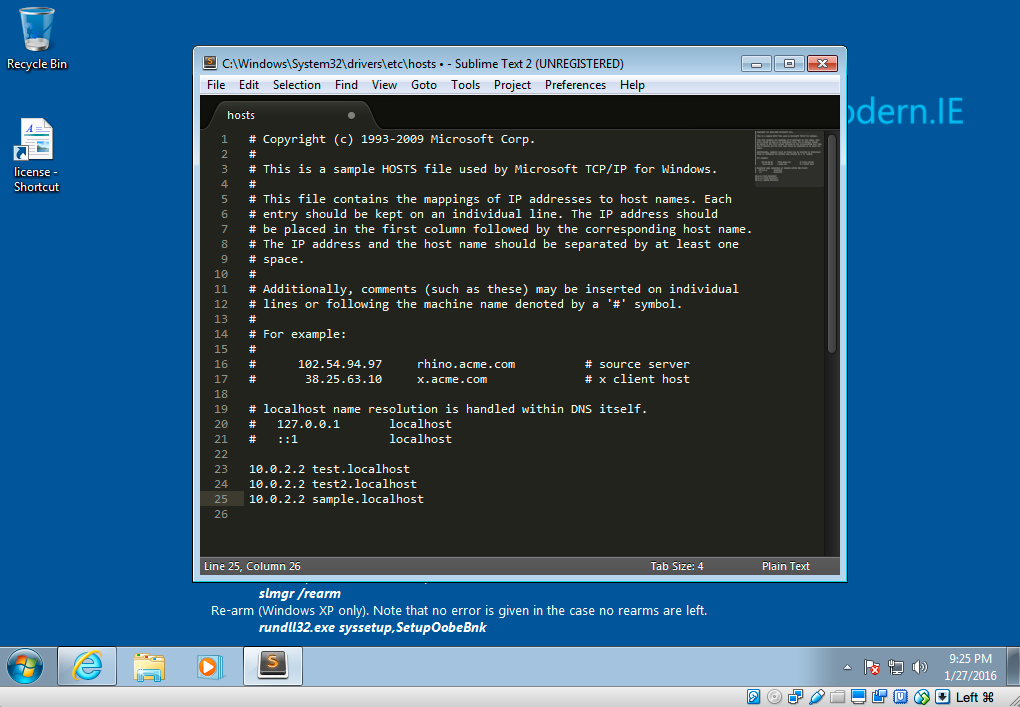Place cursor on '10.0.2.2 test.localhost' line
Screen dimensions: 1020x707
[x=329, y=469]
